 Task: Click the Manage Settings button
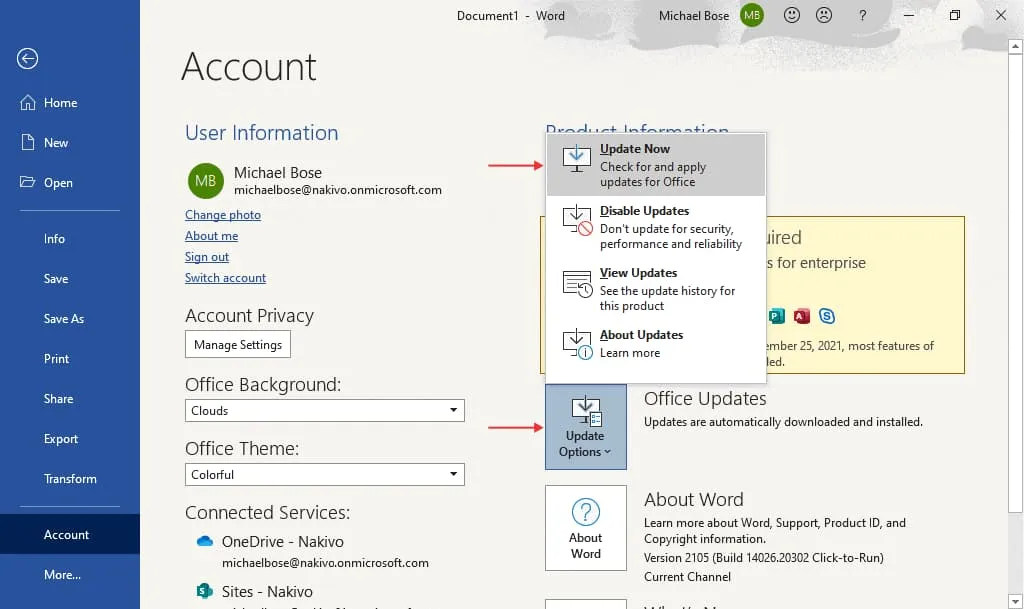coord(238,345)
